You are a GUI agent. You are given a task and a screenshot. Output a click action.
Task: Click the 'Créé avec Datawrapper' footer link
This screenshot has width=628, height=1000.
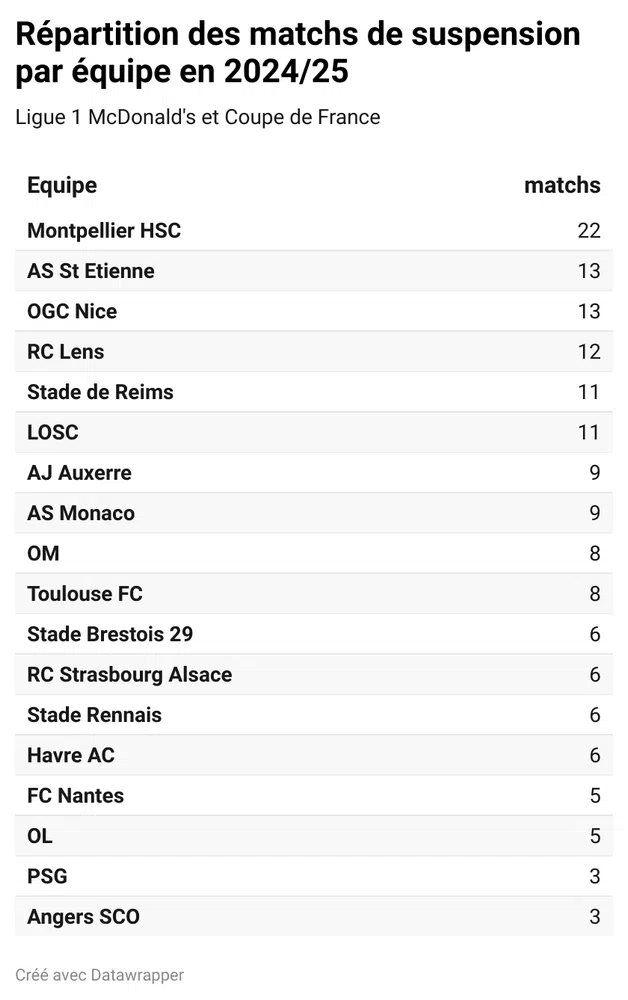pos(100,975)
